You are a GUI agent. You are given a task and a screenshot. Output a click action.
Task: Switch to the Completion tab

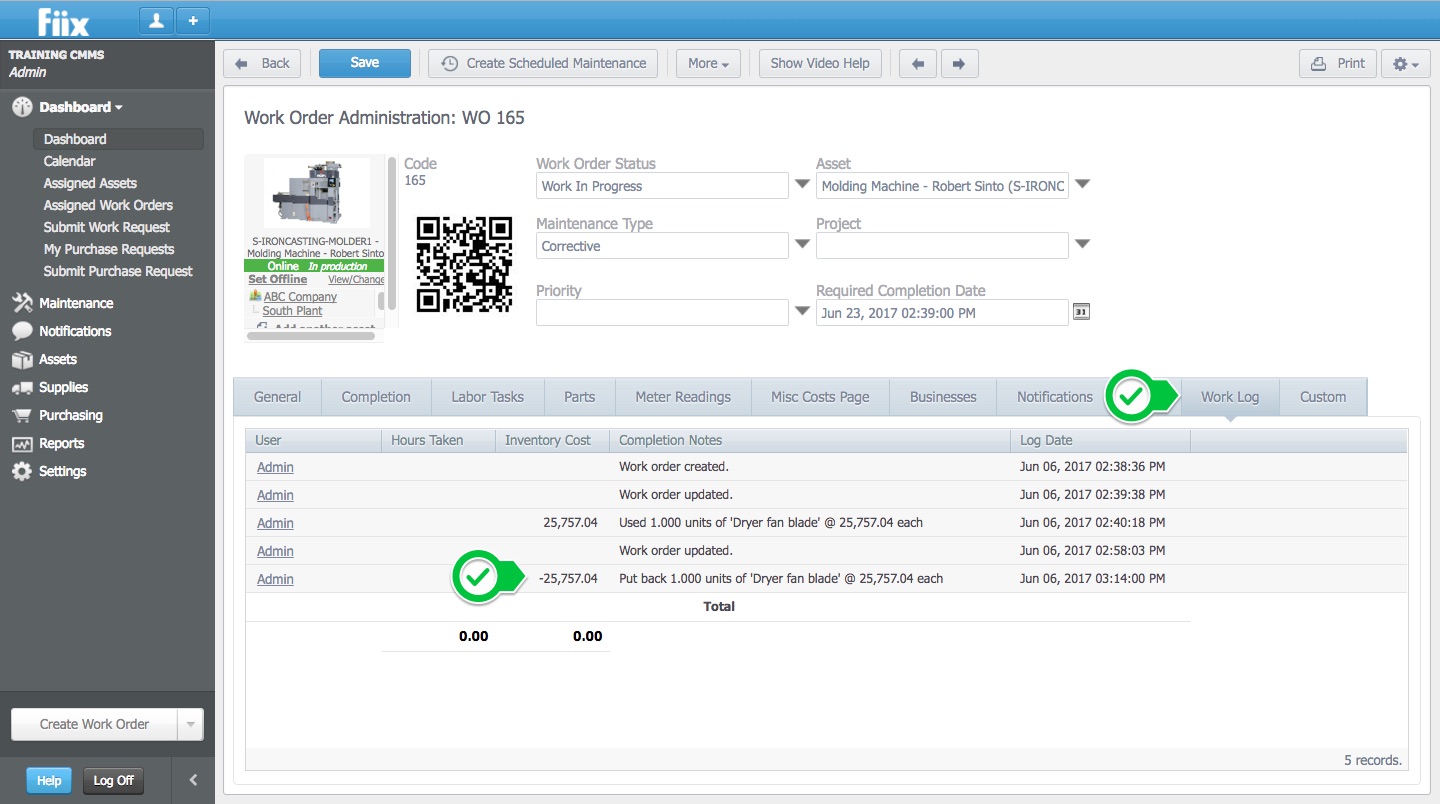[x=376, y=397]
